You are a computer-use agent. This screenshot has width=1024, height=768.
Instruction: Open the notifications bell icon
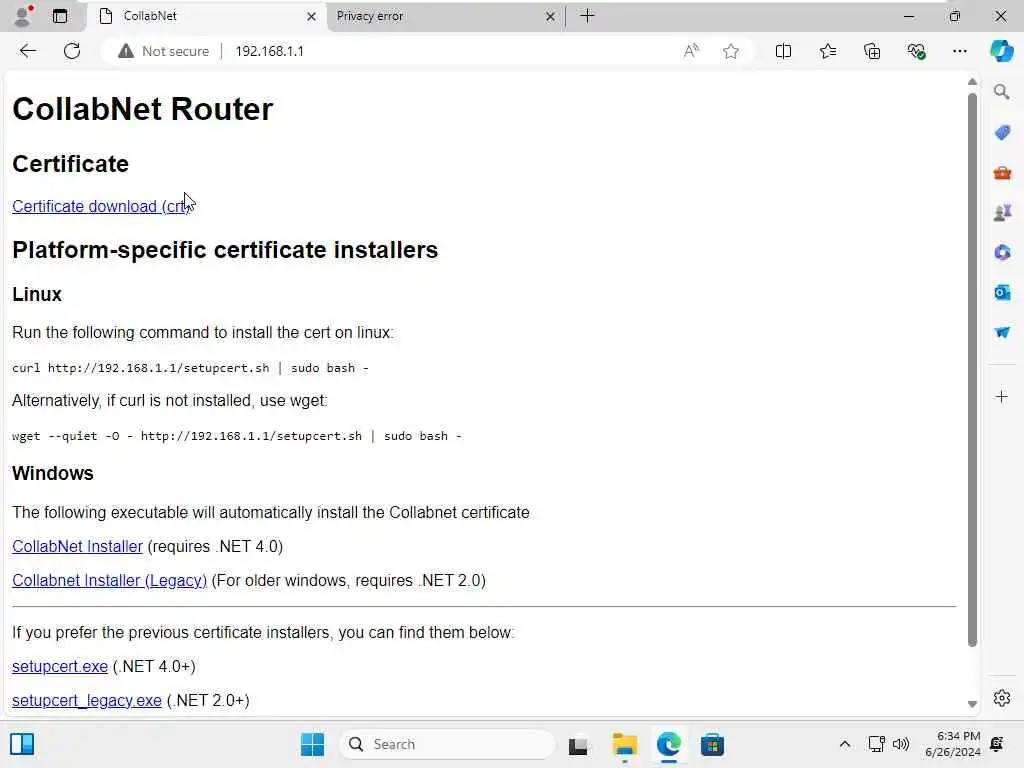point(997,744)
